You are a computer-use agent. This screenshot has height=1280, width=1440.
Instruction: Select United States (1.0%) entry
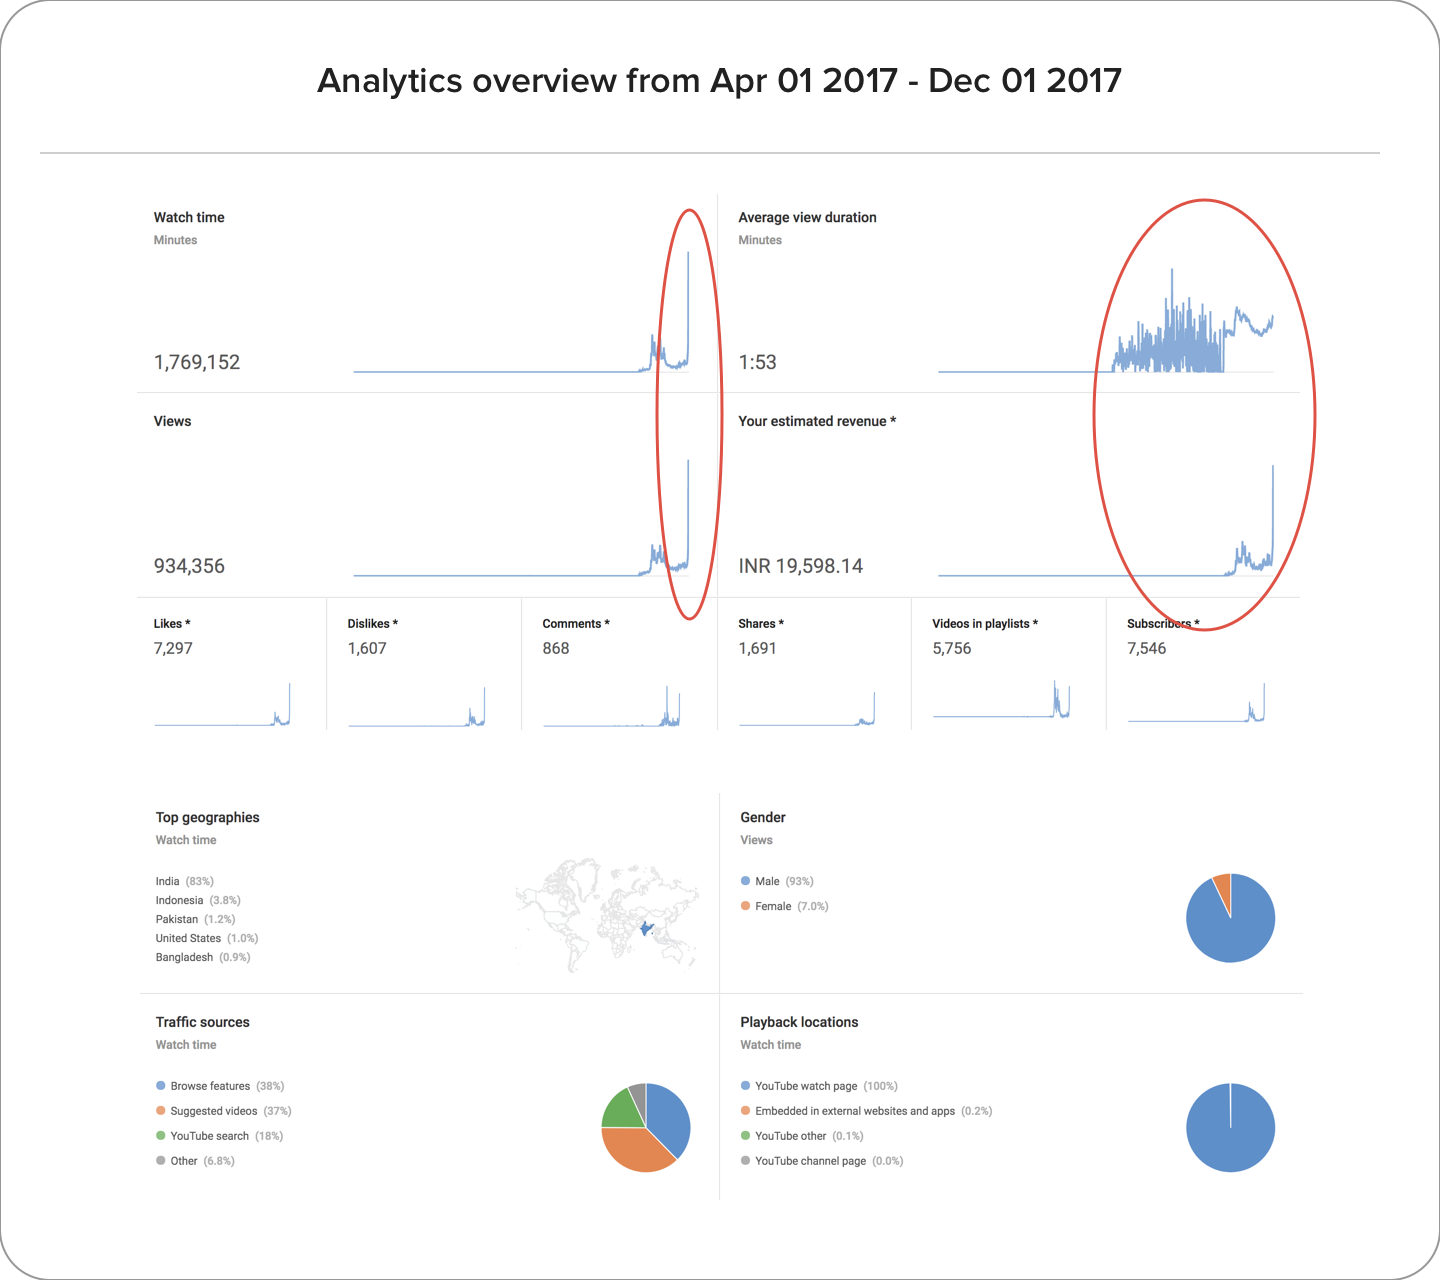[207, 938]
